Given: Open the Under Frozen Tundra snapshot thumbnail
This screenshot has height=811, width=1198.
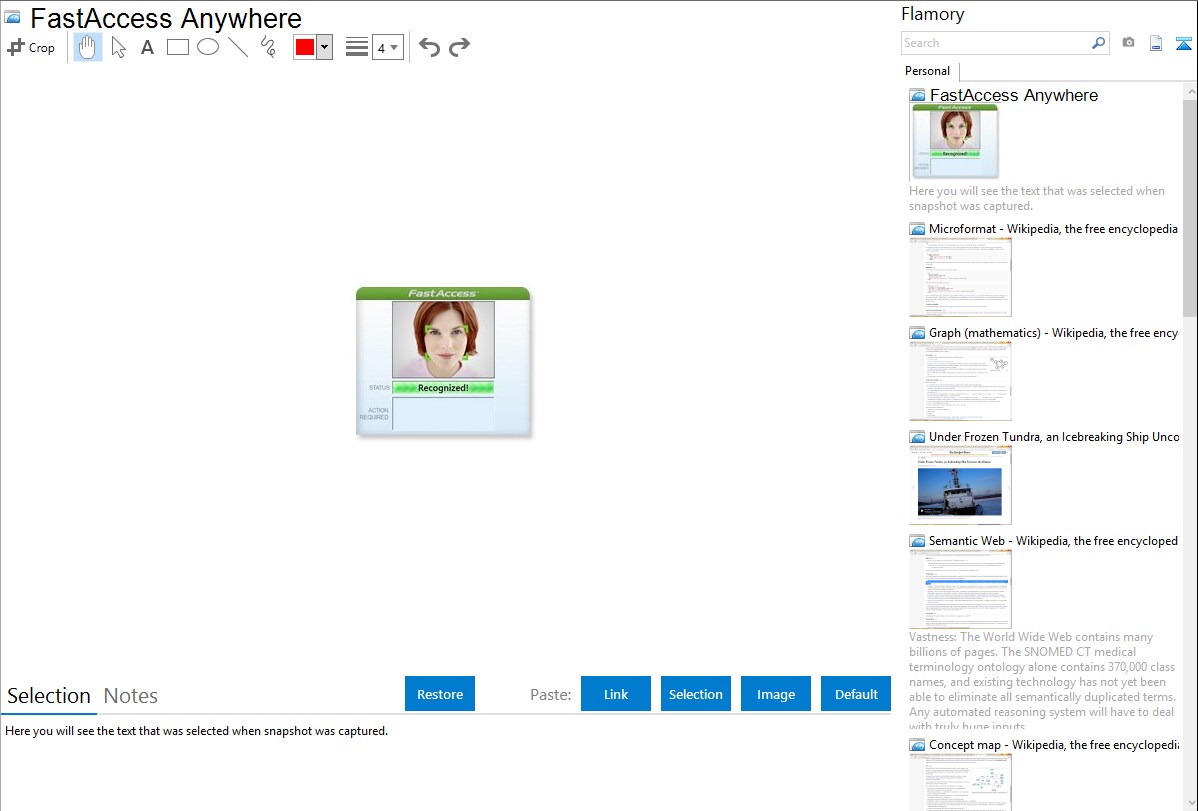Looking at the screenshot, I should (x=960, y=485).
